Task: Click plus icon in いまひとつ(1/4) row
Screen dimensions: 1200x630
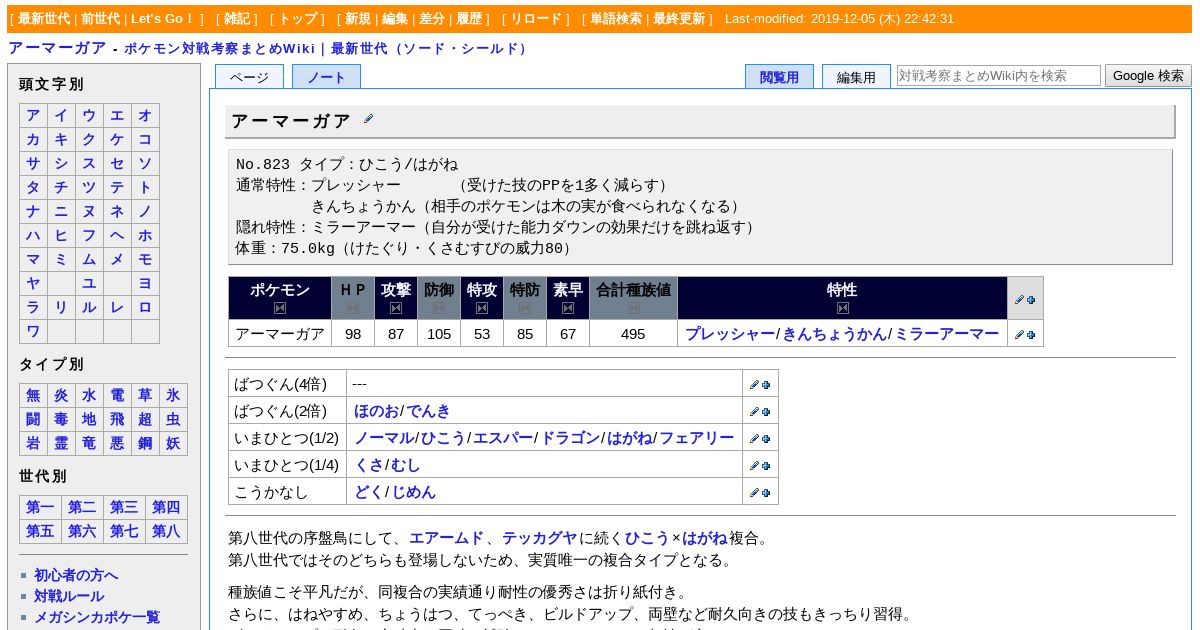Action: 766,465
